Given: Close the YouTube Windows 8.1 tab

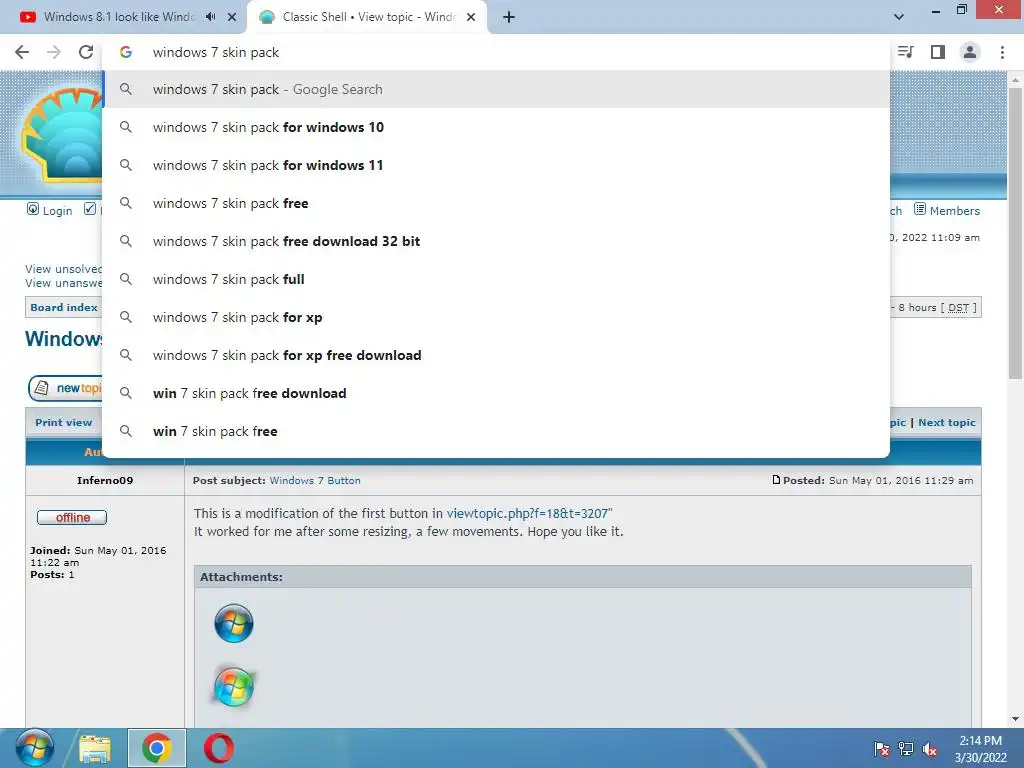Looking at the screenshot, I should coord(232,17).
